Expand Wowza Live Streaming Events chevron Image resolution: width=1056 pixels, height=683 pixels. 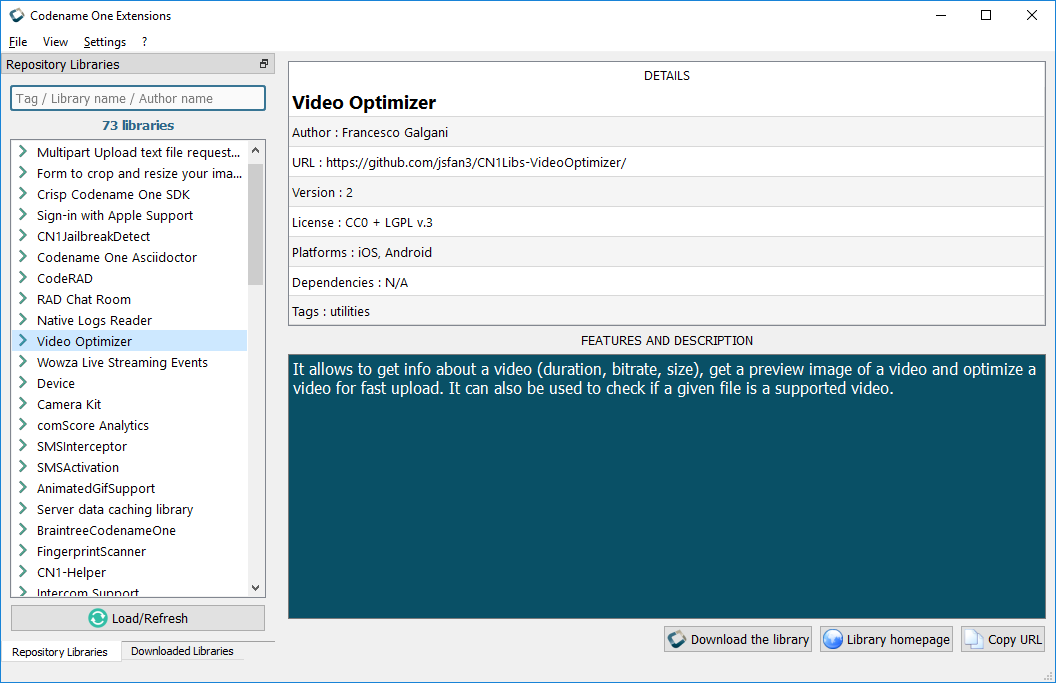[x=23, y=361]
